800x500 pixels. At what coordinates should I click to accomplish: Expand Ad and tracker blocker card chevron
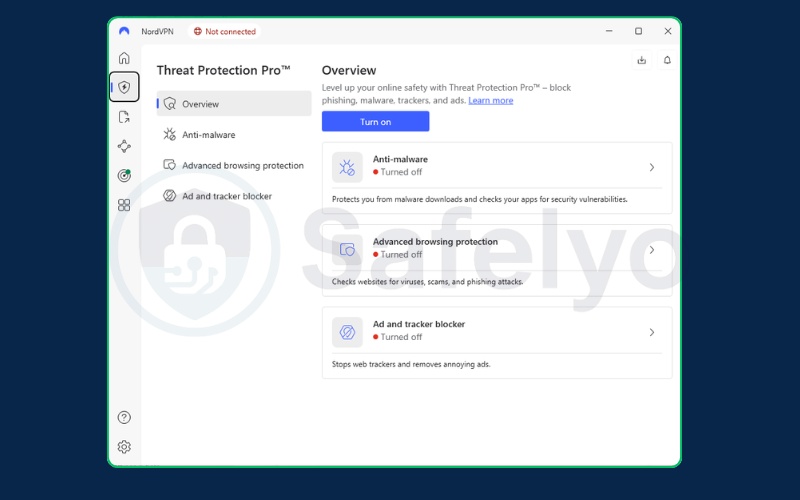coord(652,332)
